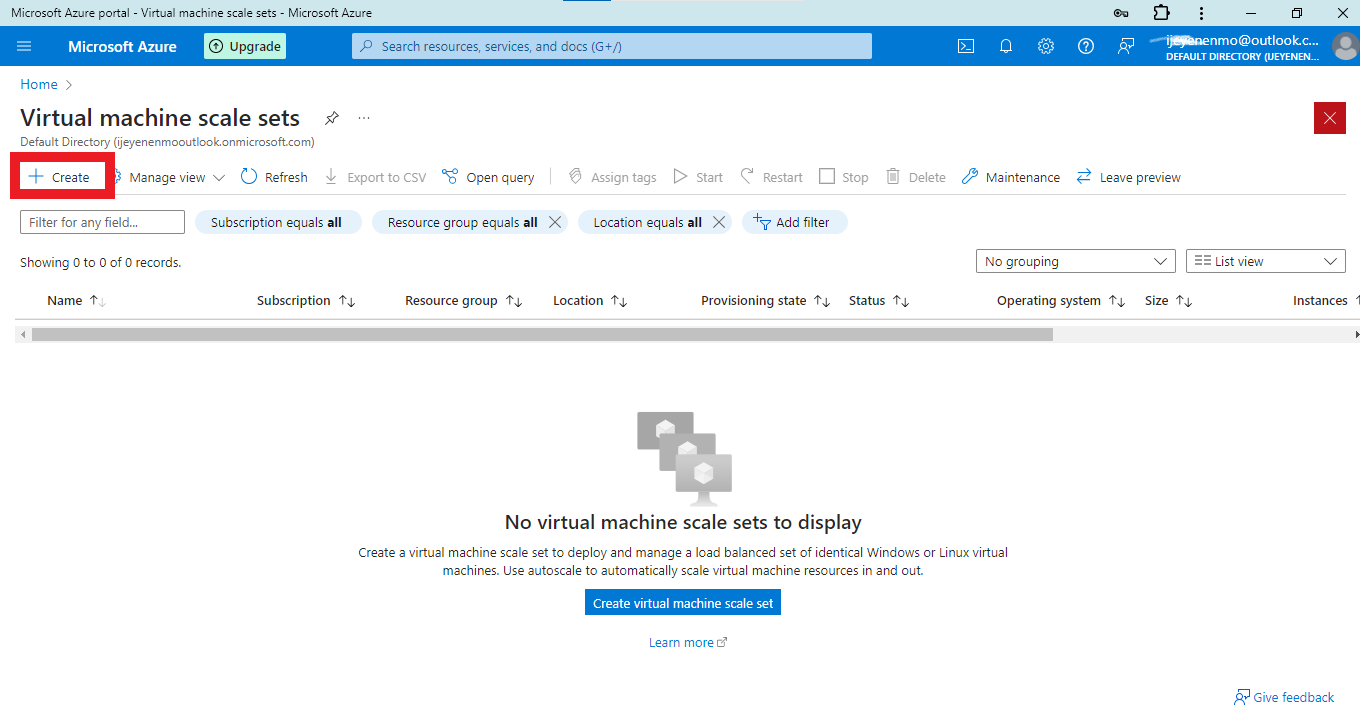Open the browser extensions puzzle icon

(1161, 13)
